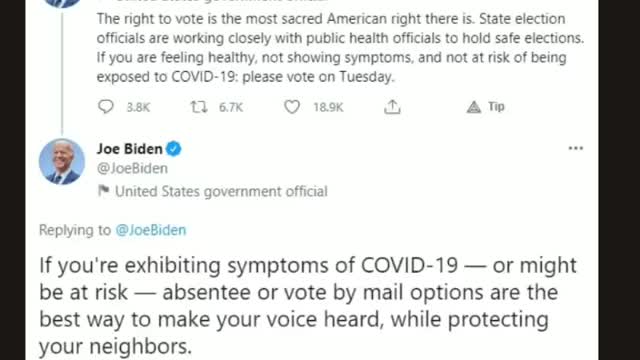This screenshot has width=640, height=360.
Task: Click the 18.9K likes count
Action: coord(328,107)
